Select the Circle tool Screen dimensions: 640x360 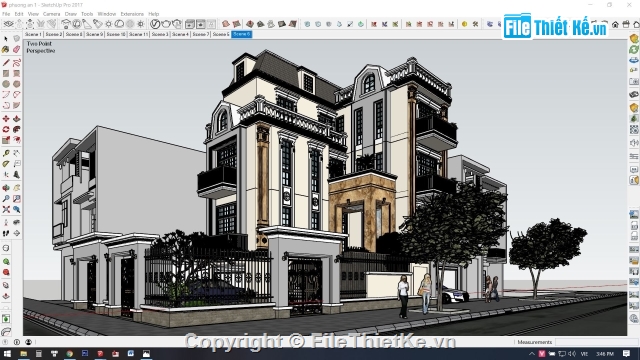6,84
